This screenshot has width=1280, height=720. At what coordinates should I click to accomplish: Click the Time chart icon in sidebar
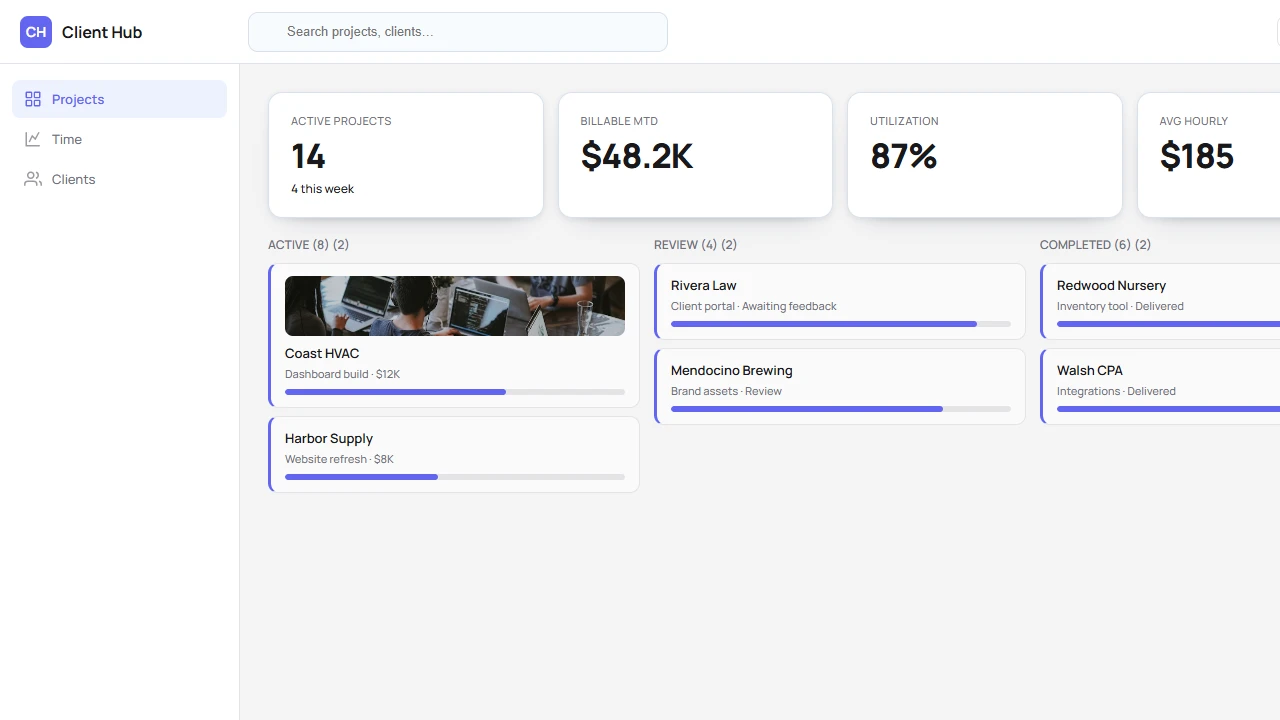(33, 139)
